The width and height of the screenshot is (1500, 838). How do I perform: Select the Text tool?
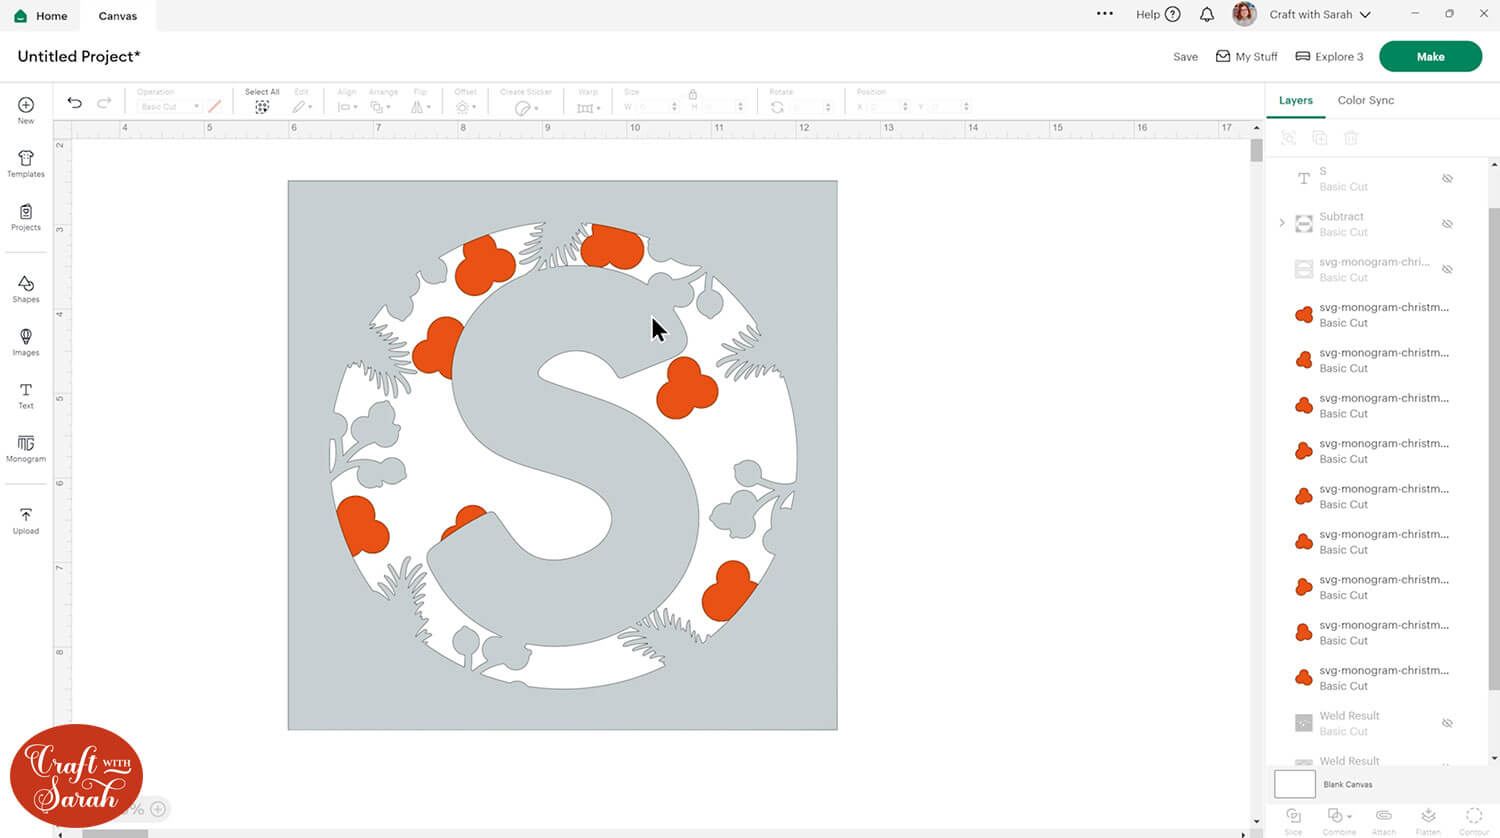26,395
